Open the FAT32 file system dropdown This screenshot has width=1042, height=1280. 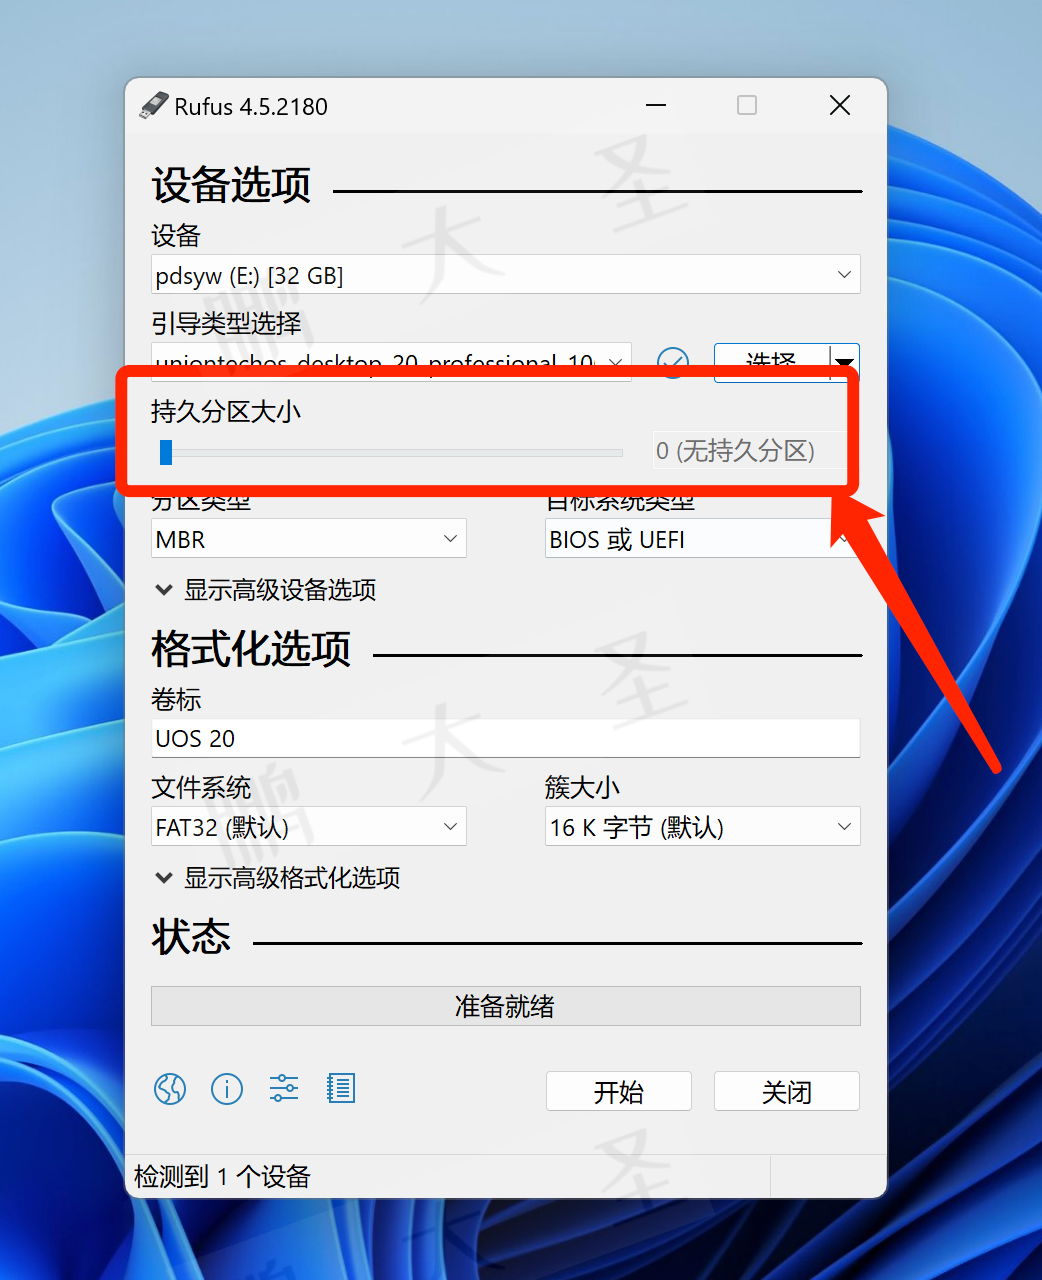click(308, 827)
